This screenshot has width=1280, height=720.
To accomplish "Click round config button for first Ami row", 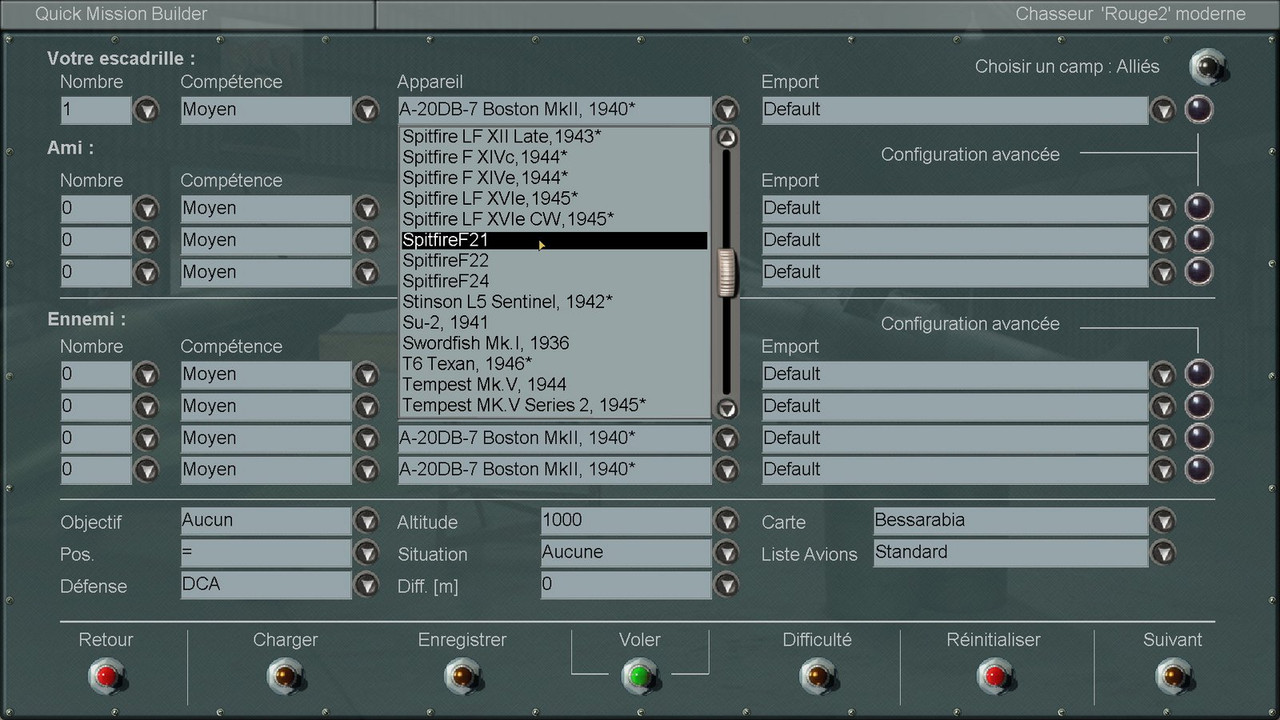I will pyautogui.click(x=1198, y=208).
